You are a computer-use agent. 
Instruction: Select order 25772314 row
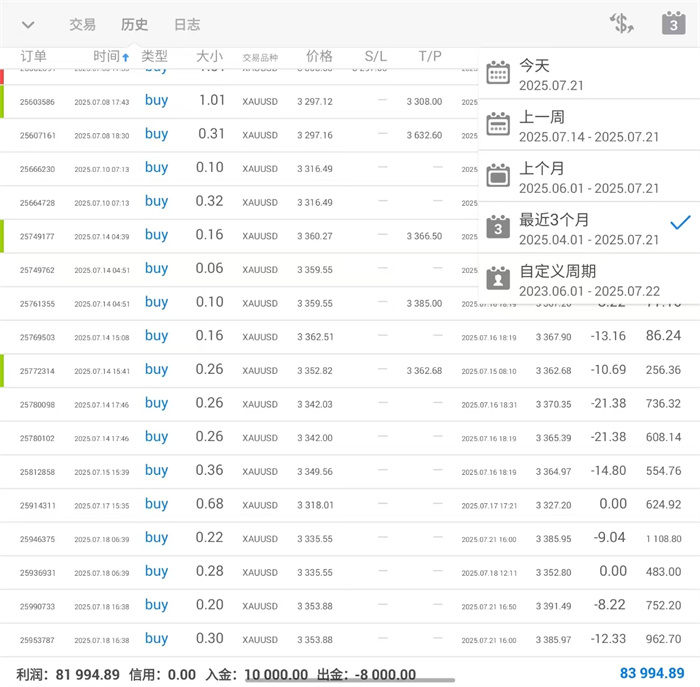(350, 371)
